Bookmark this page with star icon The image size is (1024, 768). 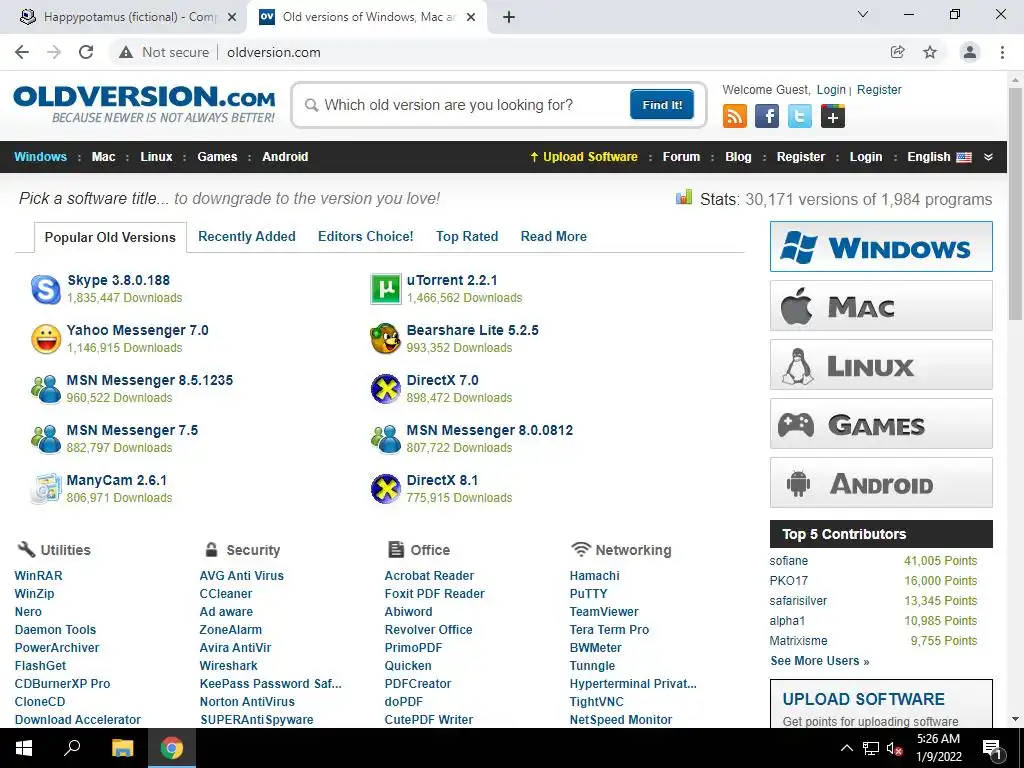pyautogui.click(x=930, y=52)
